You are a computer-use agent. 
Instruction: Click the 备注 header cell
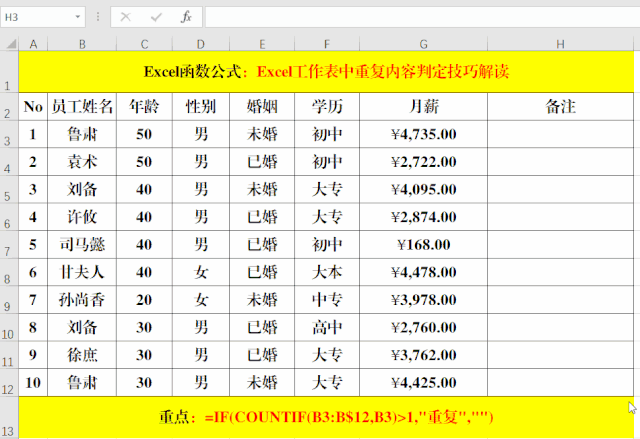(560, 106)
